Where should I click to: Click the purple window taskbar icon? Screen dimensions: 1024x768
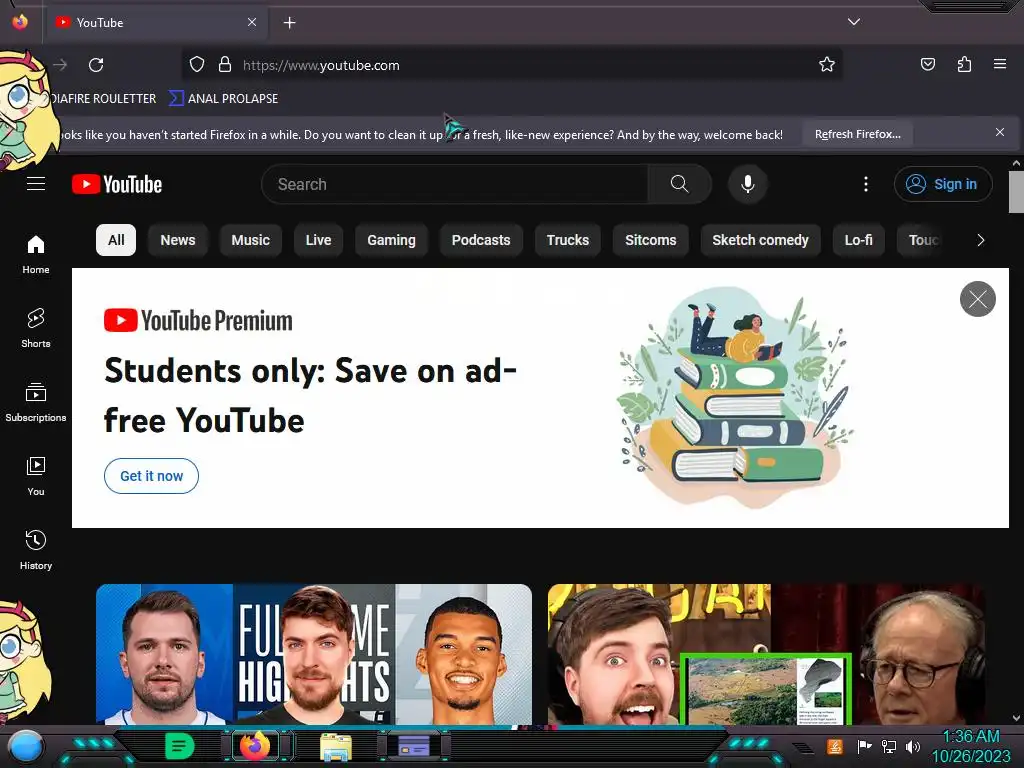pos(413,746)
